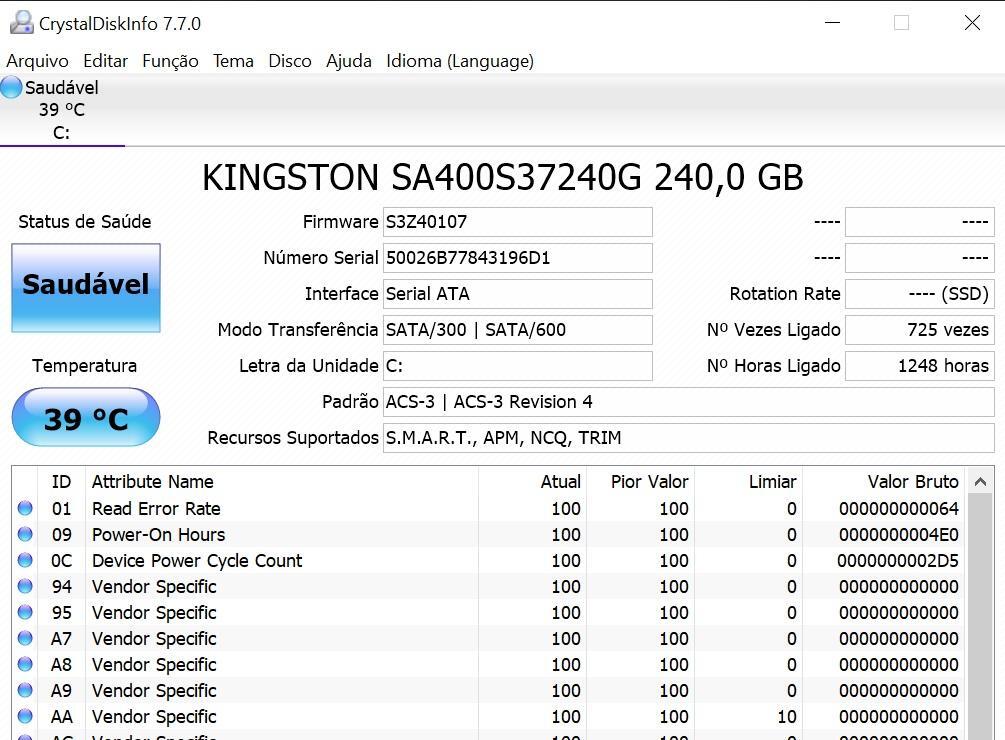Click the 39 °C temperature button
Viewport: 1005px width, 740px height.
[x=86, y=417]
